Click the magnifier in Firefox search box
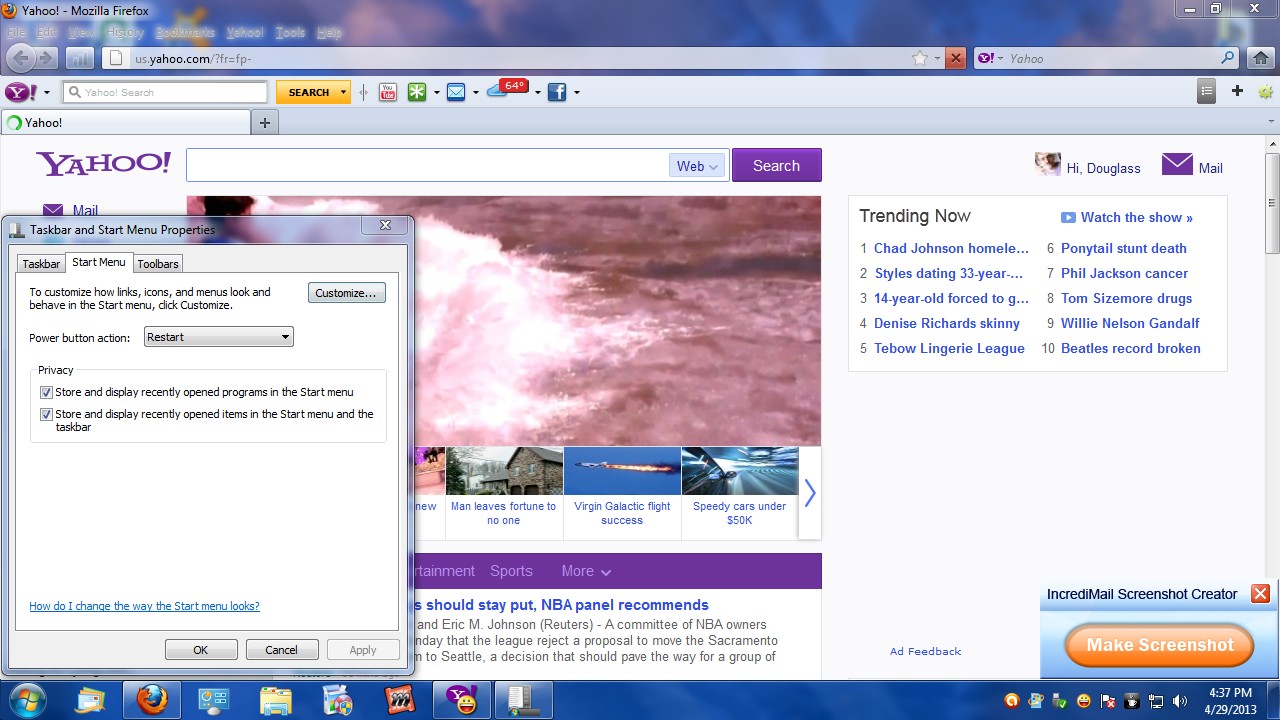Image resolution: width=1280 pixels, height=720 pixels. point(1227,58)
